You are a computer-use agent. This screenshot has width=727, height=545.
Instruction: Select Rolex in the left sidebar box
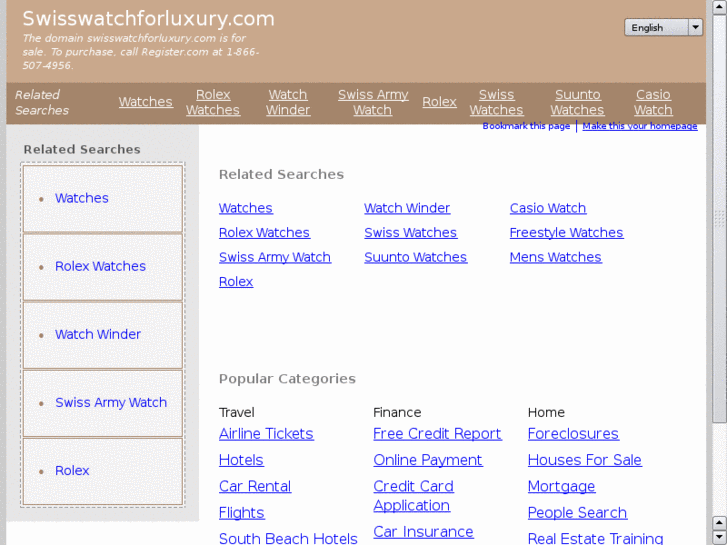point(72,471)
